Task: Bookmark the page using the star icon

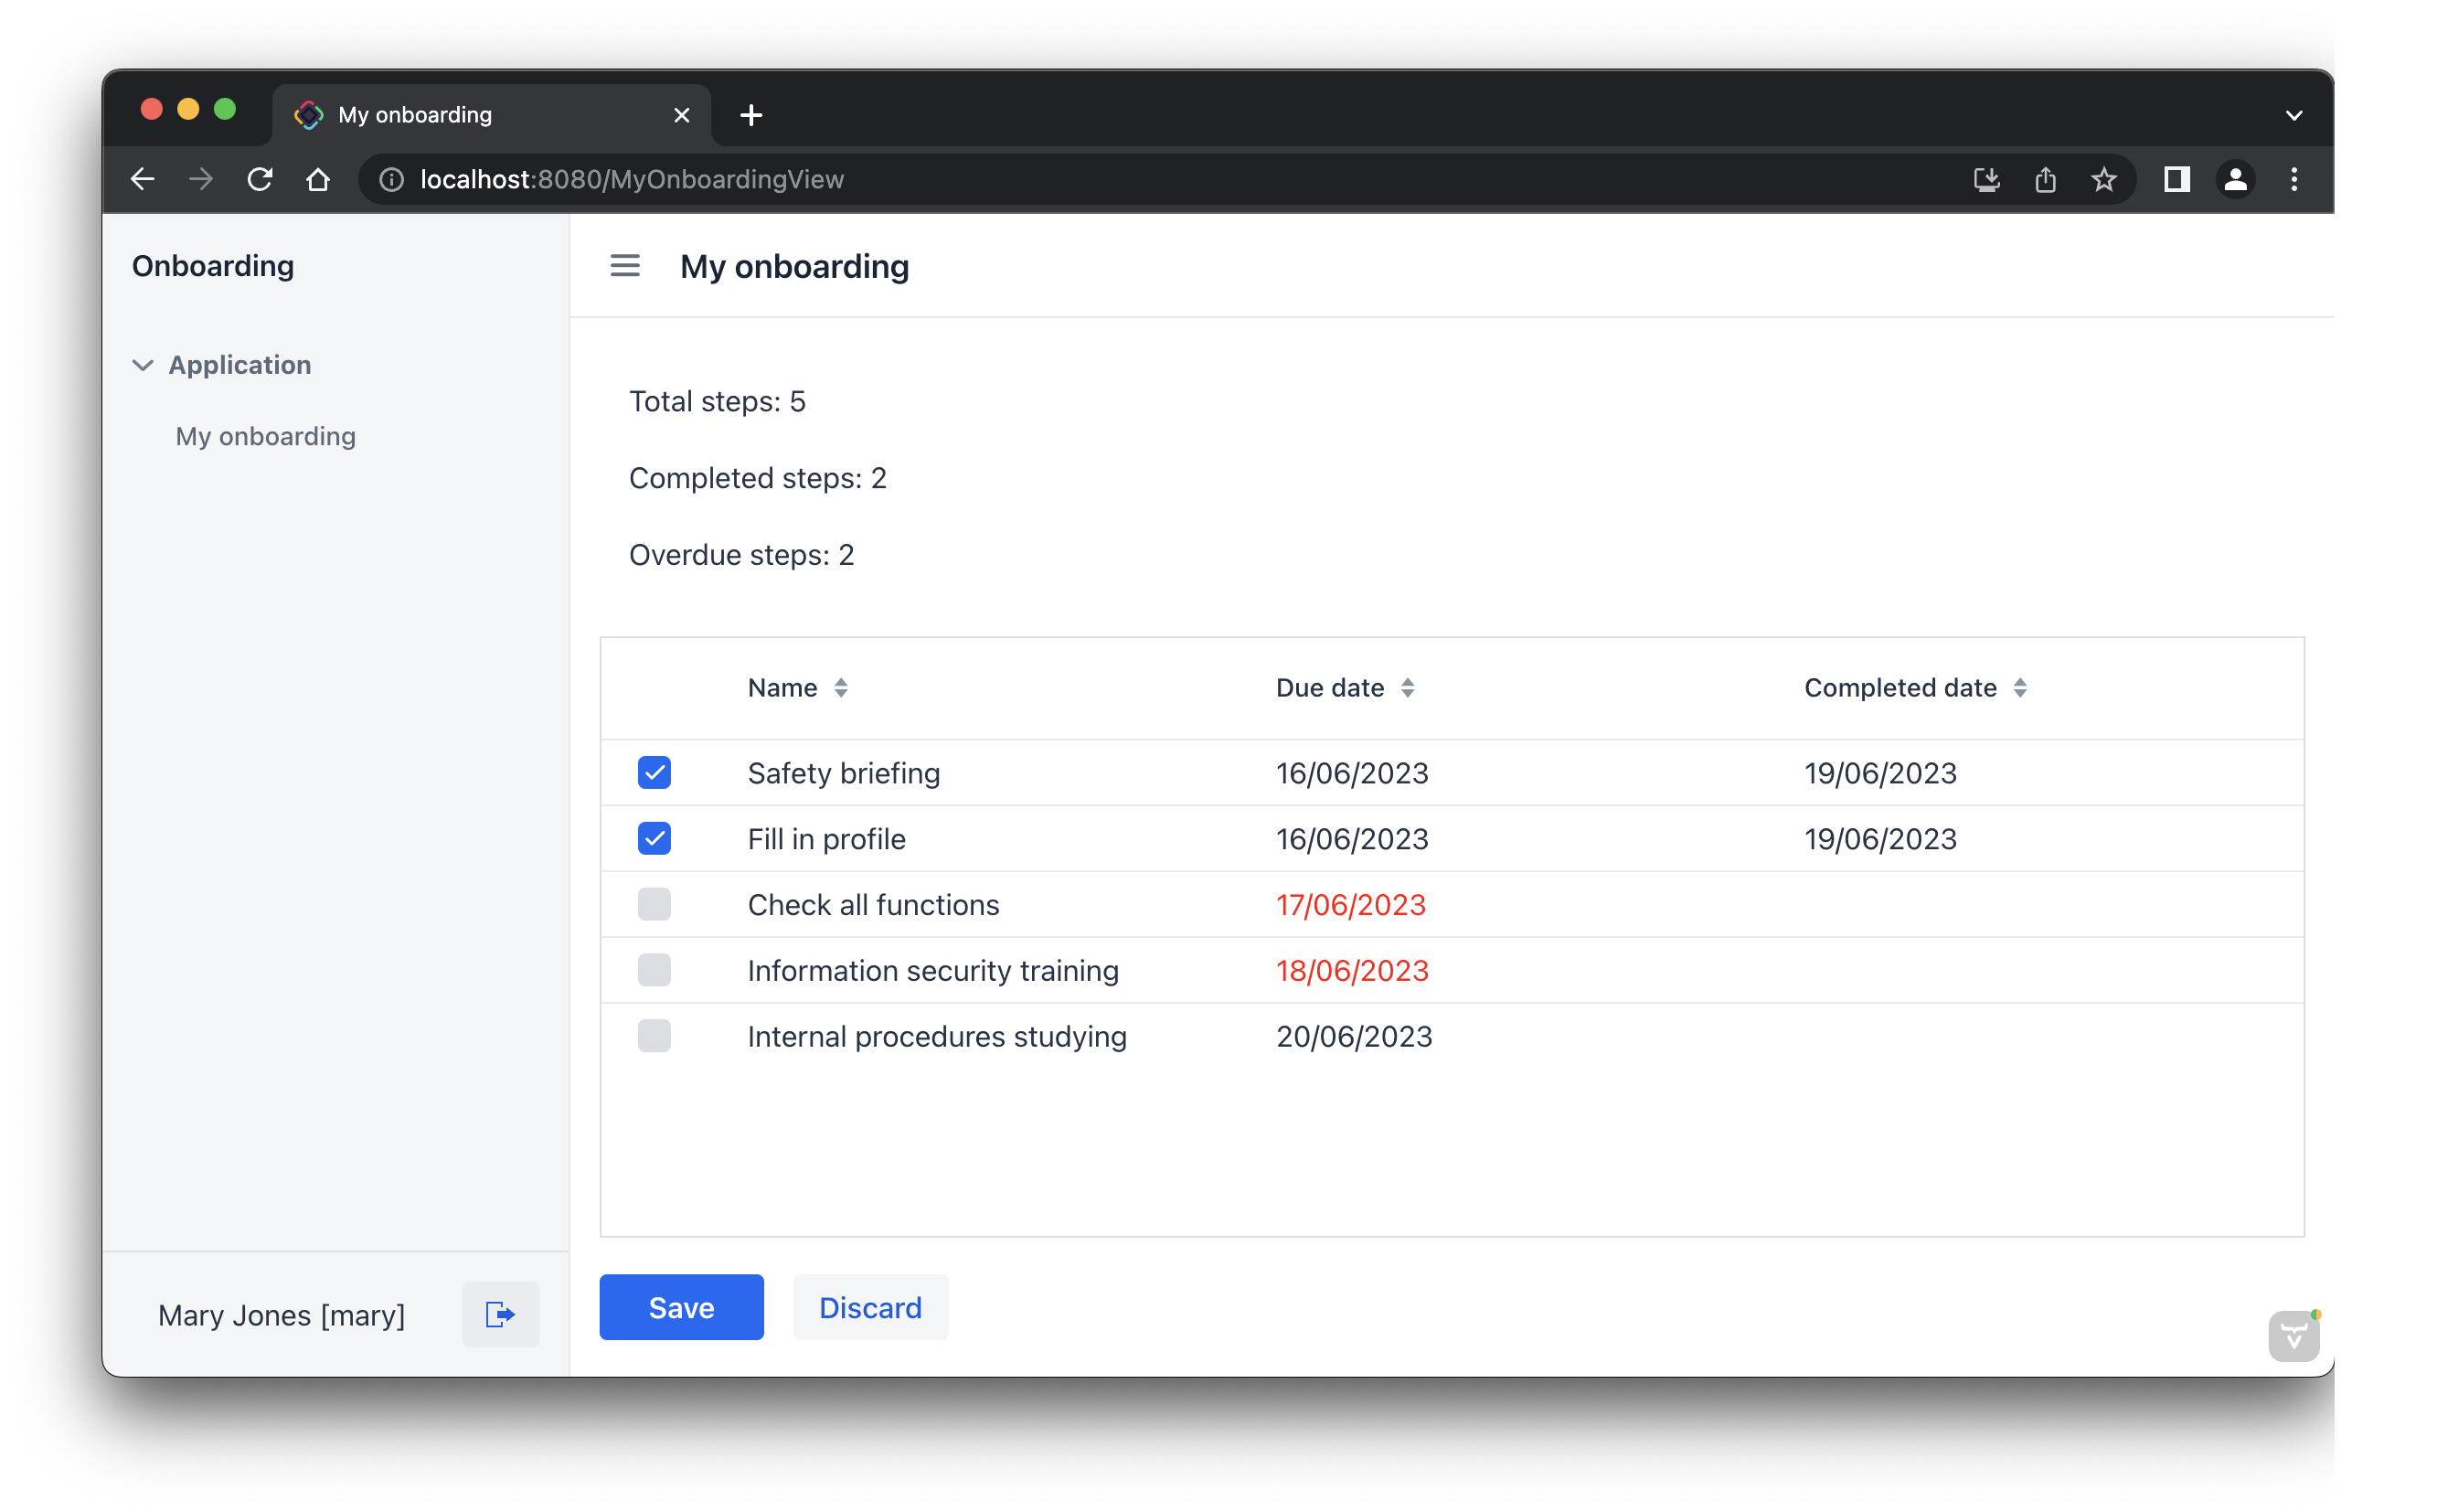Action: point(2104,180)
